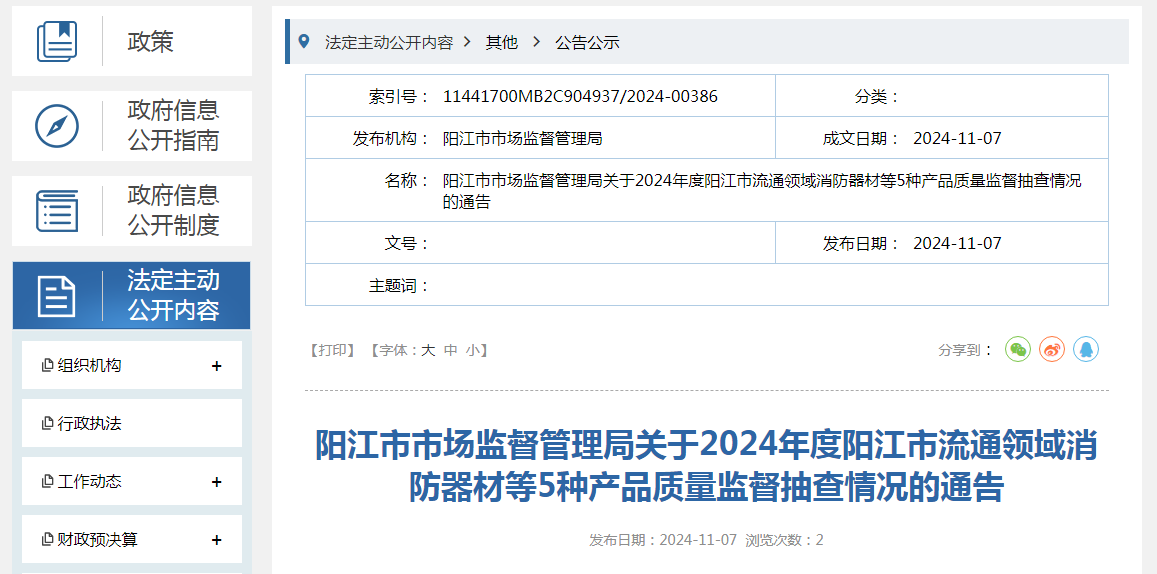Open the 政策 sidebar section
The height and width of the screenshot is (574, 1157).
click(132, 41)
